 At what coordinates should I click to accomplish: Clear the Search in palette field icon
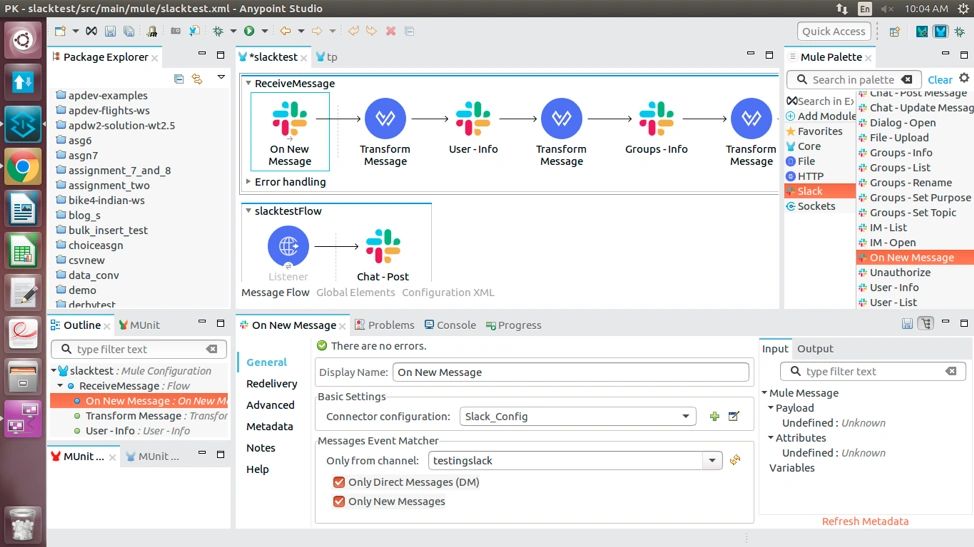(x=907, y=79)
